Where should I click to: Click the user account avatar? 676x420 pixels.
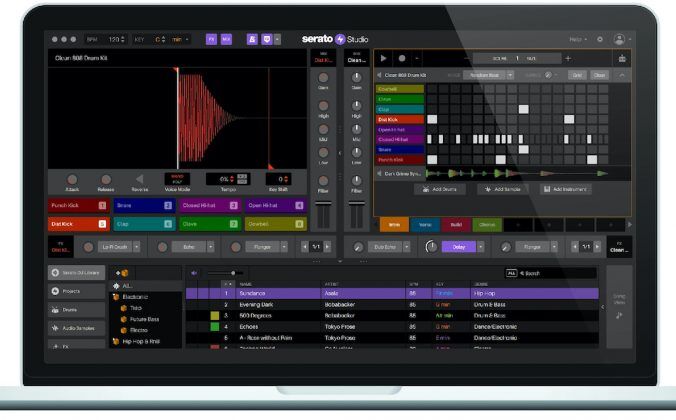click(x=619, y=39)
